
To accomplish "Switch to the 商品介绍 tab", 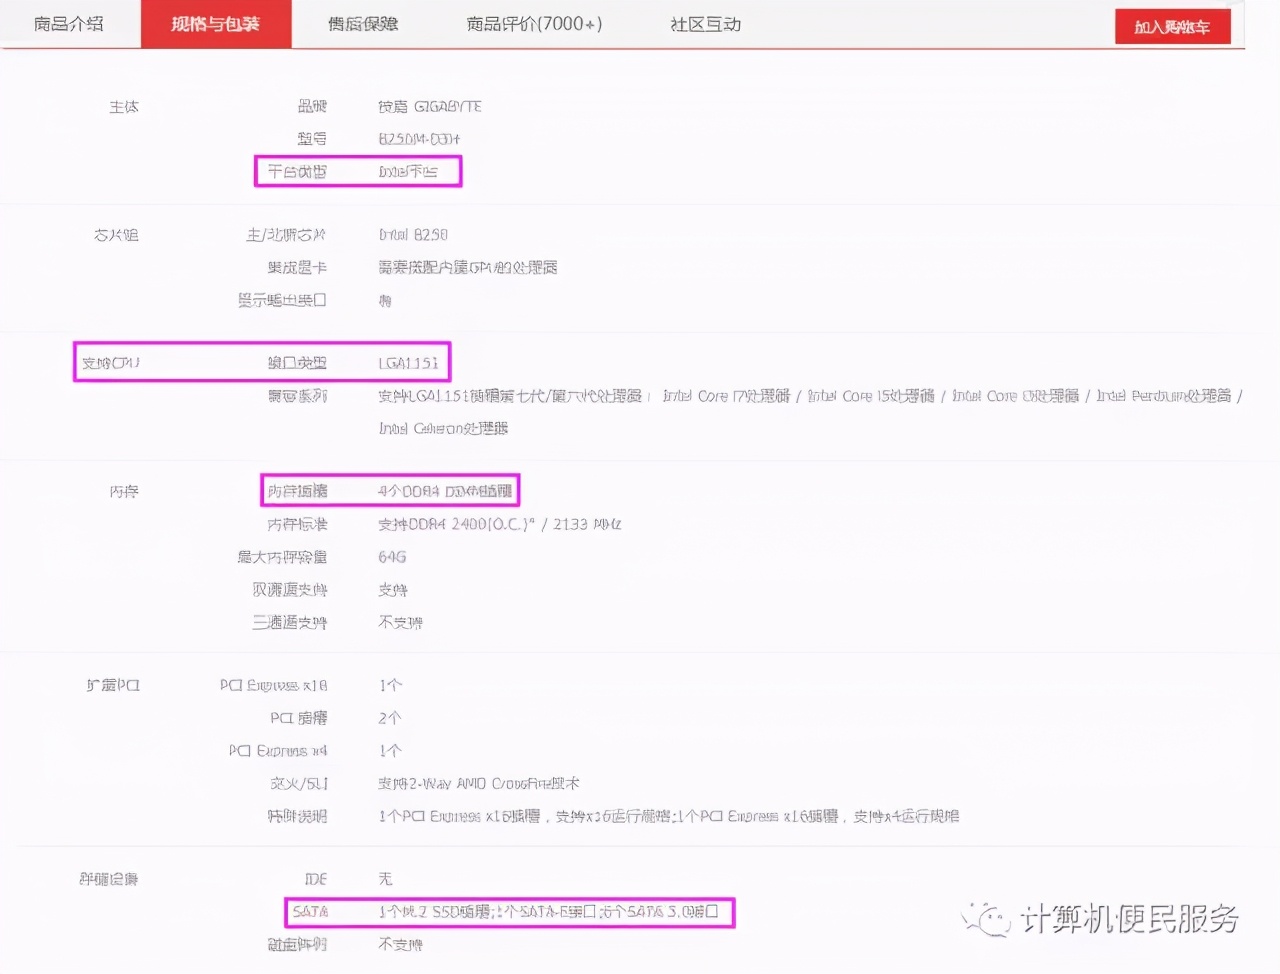I will point(68,25).
